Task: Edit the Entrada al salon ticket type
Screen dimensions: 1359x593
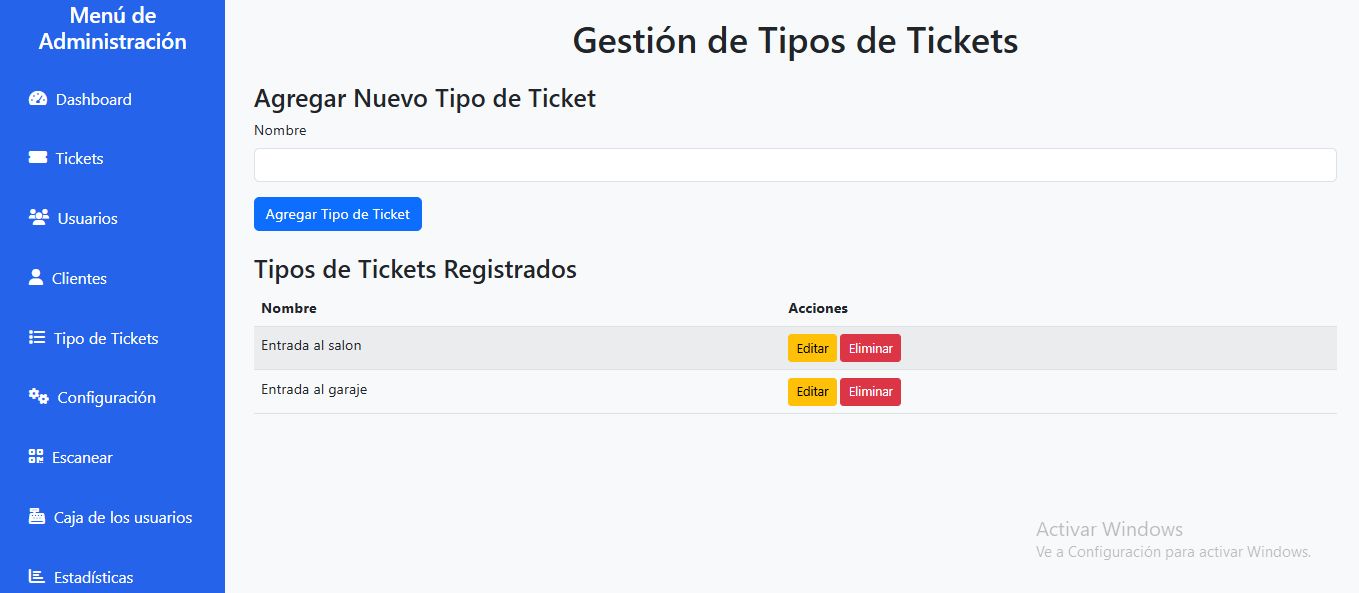Action: pos(812,348)
